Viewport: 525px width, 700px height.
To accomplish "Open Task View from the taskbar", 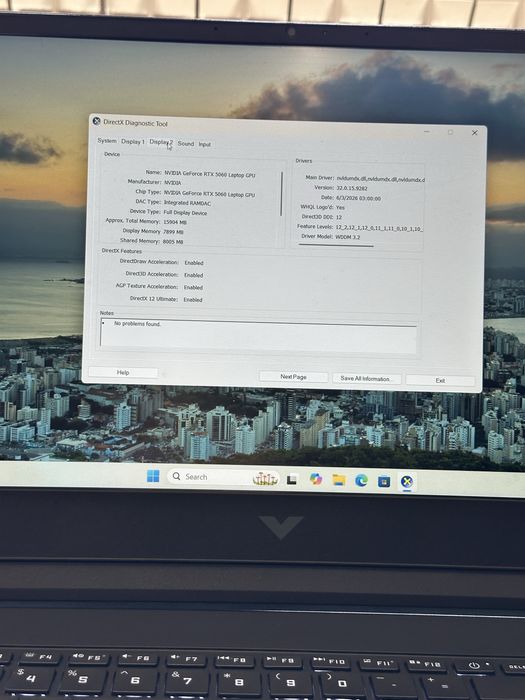I will point(292,479).
